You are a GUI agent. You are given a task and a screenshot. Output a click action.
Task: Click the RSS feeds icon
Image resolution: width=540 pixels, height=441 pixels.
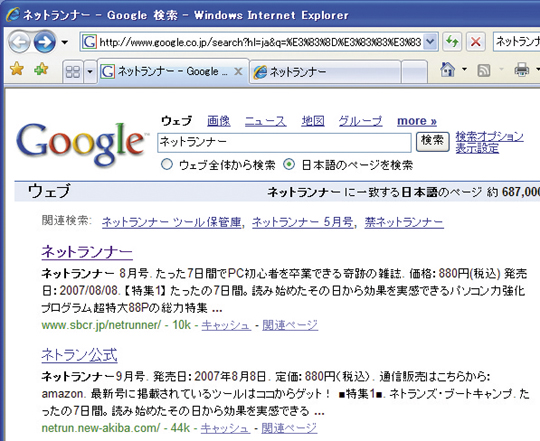[x=484, y=70]
